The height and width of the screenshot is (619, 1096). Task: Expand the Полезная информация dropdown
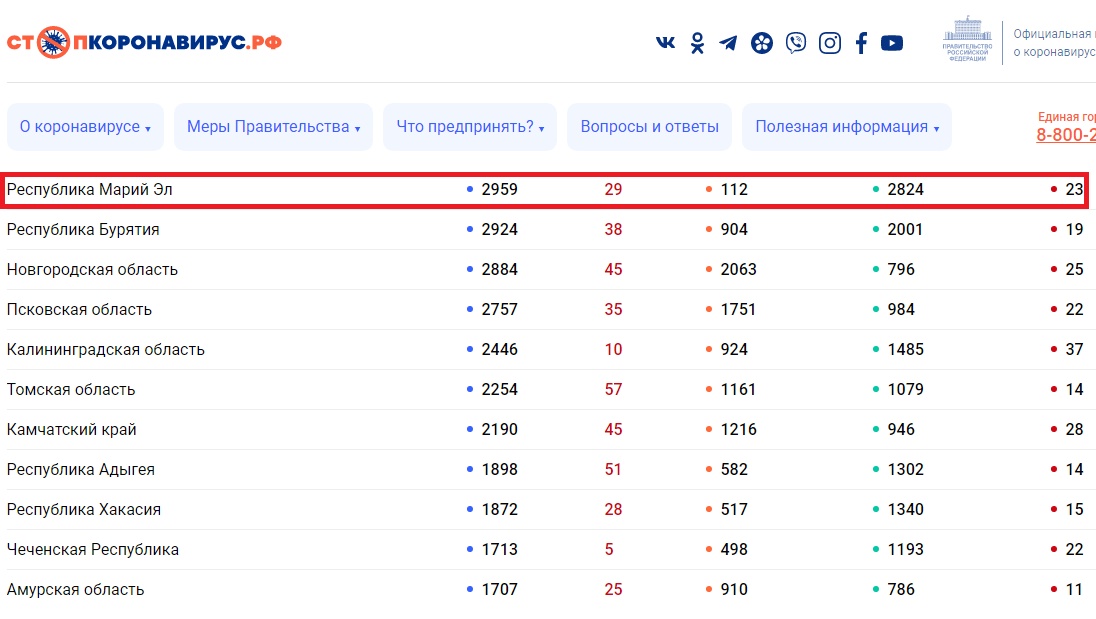point(846,127)
